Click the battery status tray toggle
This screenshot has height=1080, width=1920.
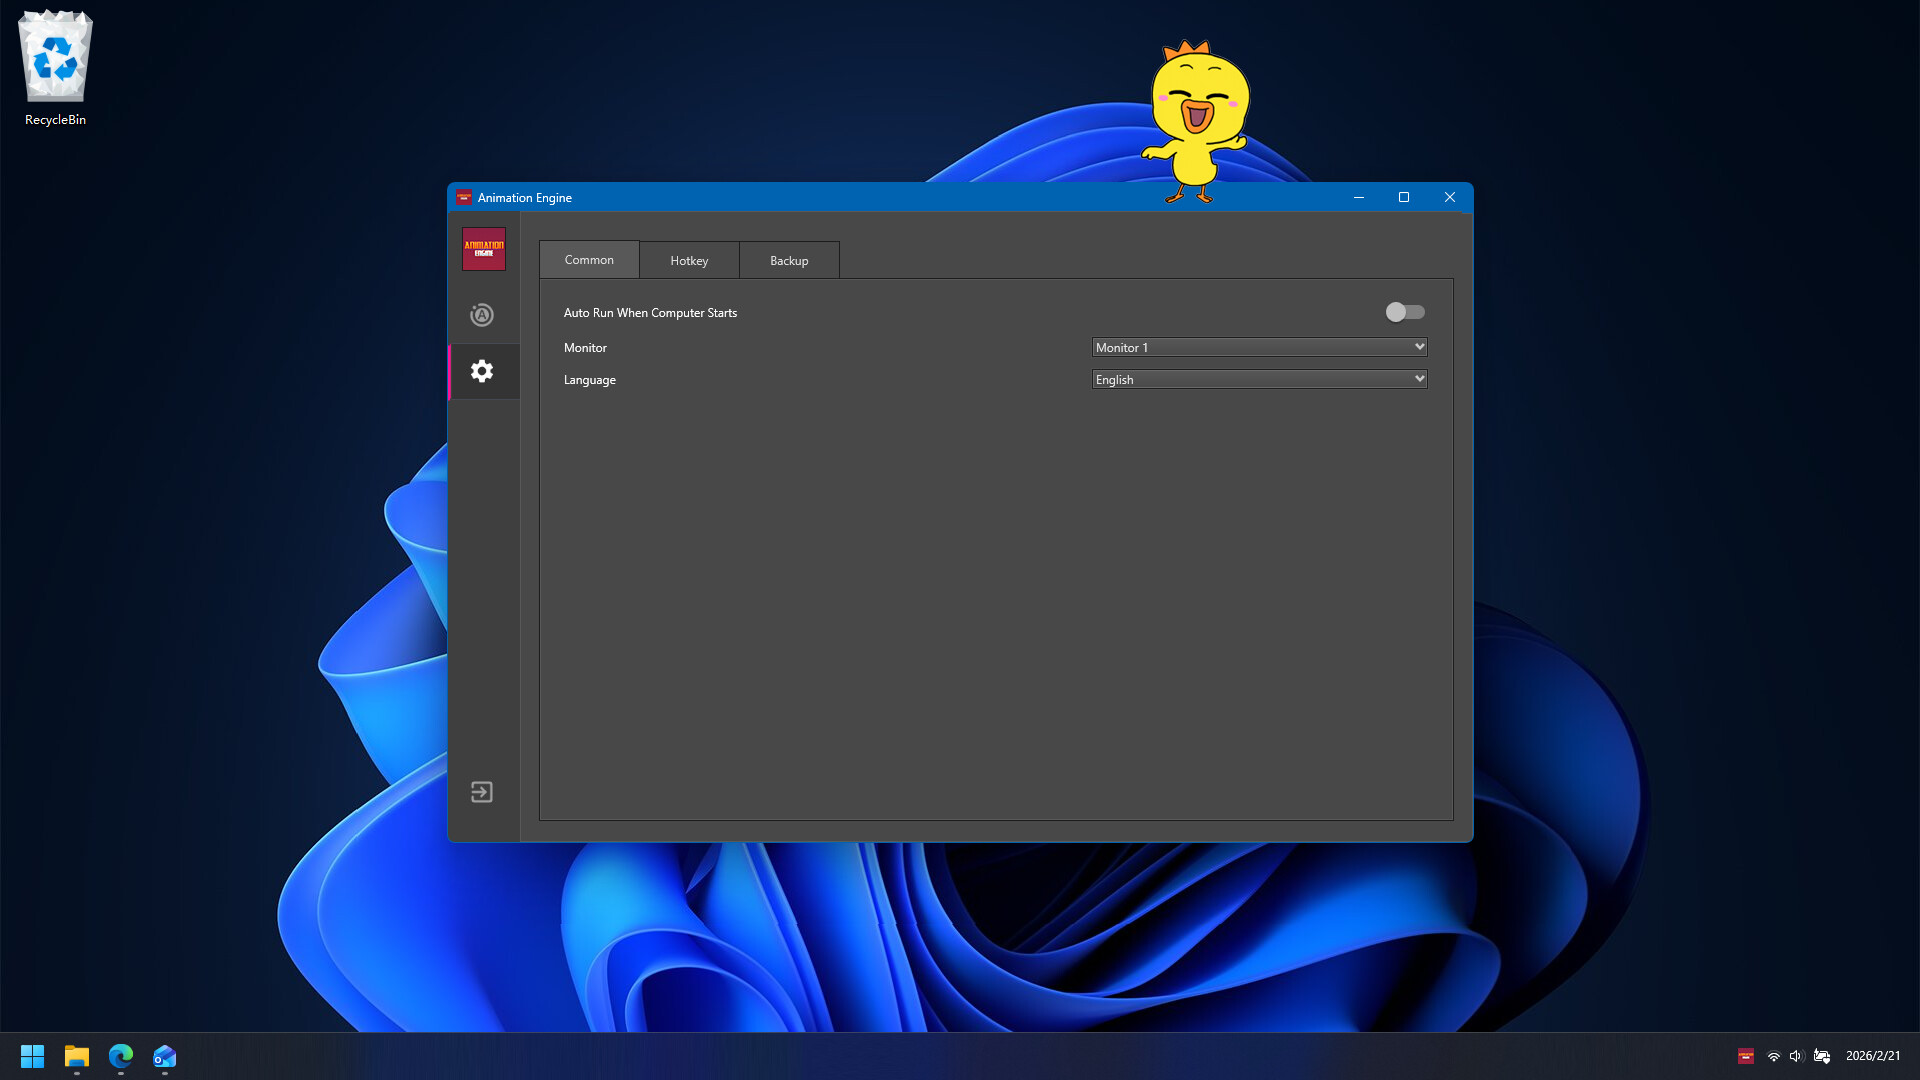tap(1823, 1056)
